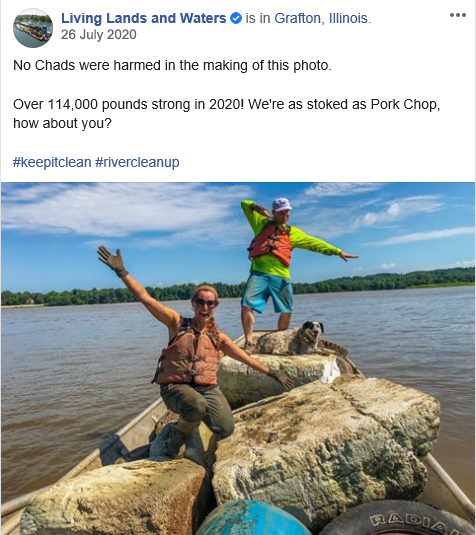The height and width of the screenshot is (535, 476).
Task: Click the 26 July 2020 timestamp
Action: point(99,34)
